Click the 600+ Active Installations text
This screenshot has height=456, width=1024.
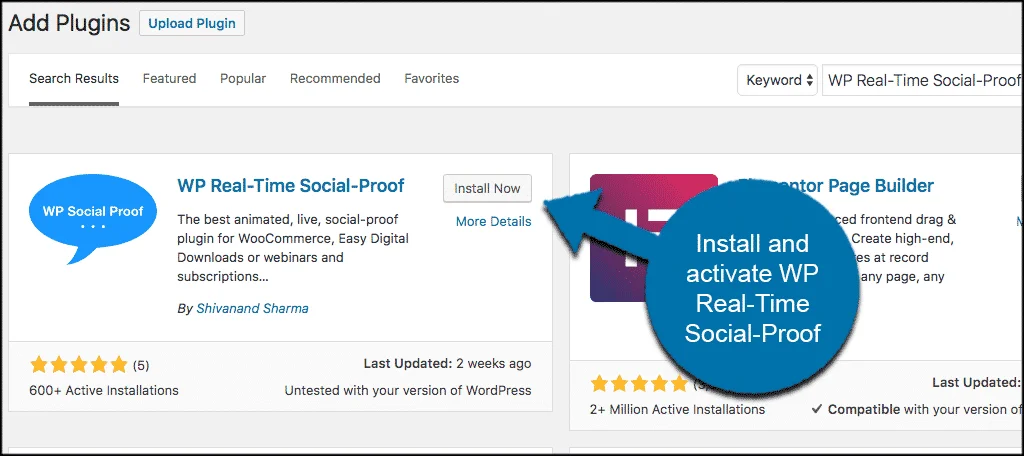tap(104, 390)
